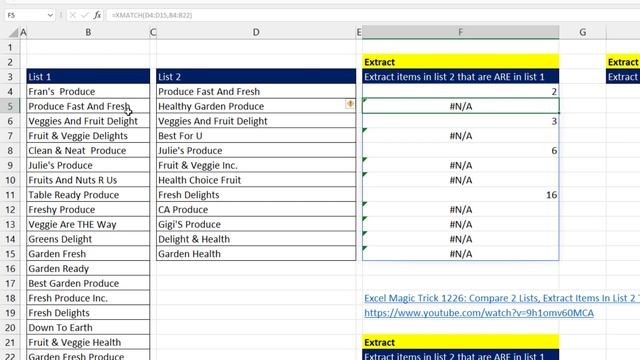
Task: Click the Select All corner triangle
Action: pos(13,32)
